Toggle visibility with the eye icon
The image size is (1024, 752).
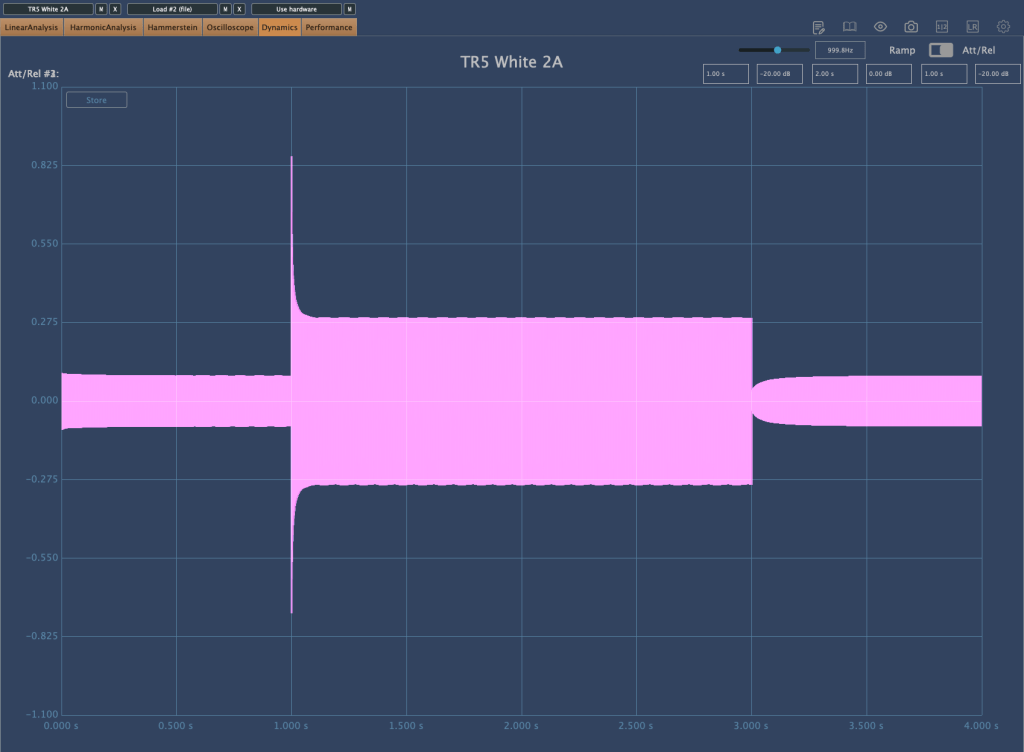coord(880,27)
